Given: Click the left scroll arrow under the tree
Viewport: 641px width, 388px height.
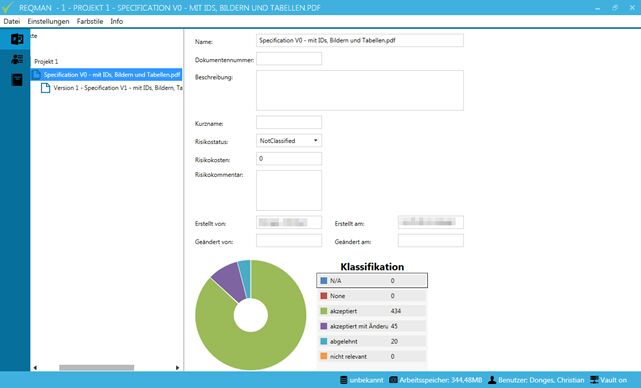Looking at the screenshot, I should (35, 368).
